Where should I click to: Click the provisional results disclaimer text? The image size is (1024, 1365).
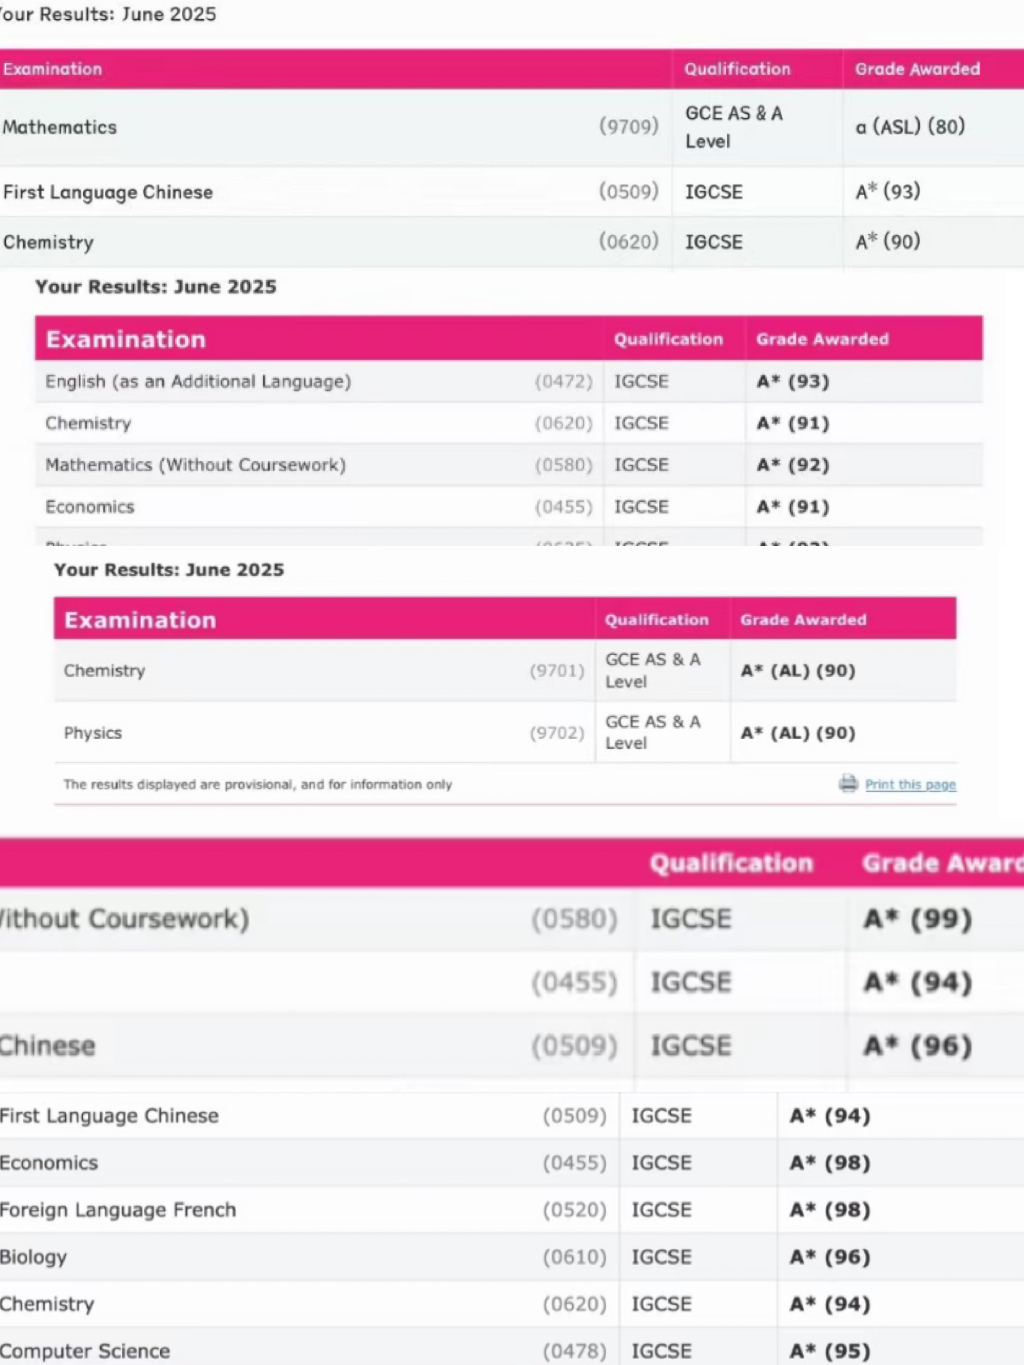click(x=257, y=785)
